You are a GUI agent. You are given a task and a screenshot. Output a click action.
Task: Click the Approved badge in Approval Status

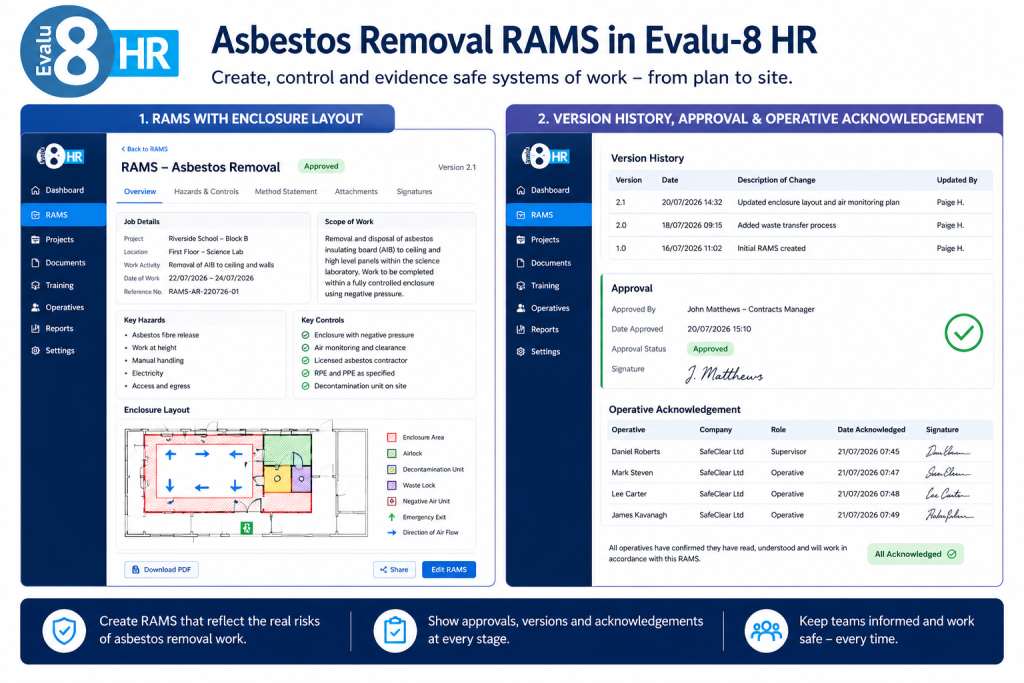710,349
